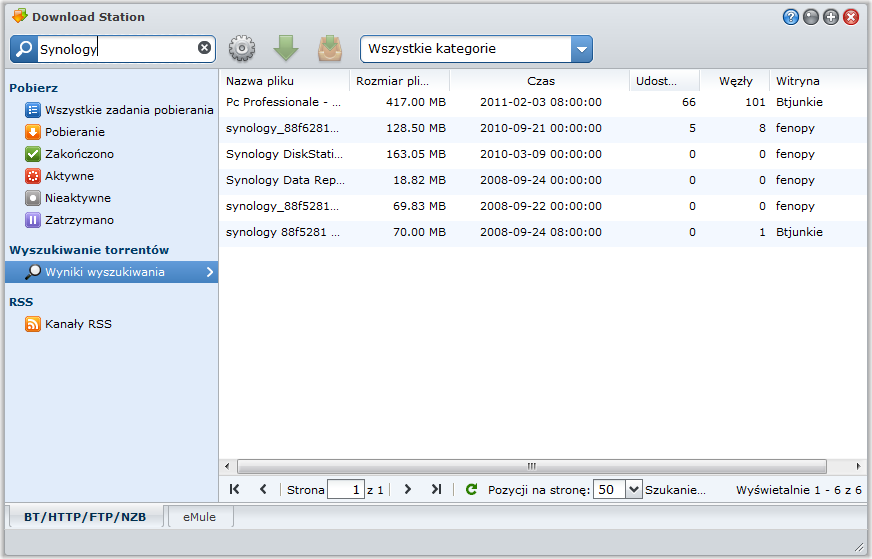
Task: Clear the Synology search text
Action: pos(204,48)
